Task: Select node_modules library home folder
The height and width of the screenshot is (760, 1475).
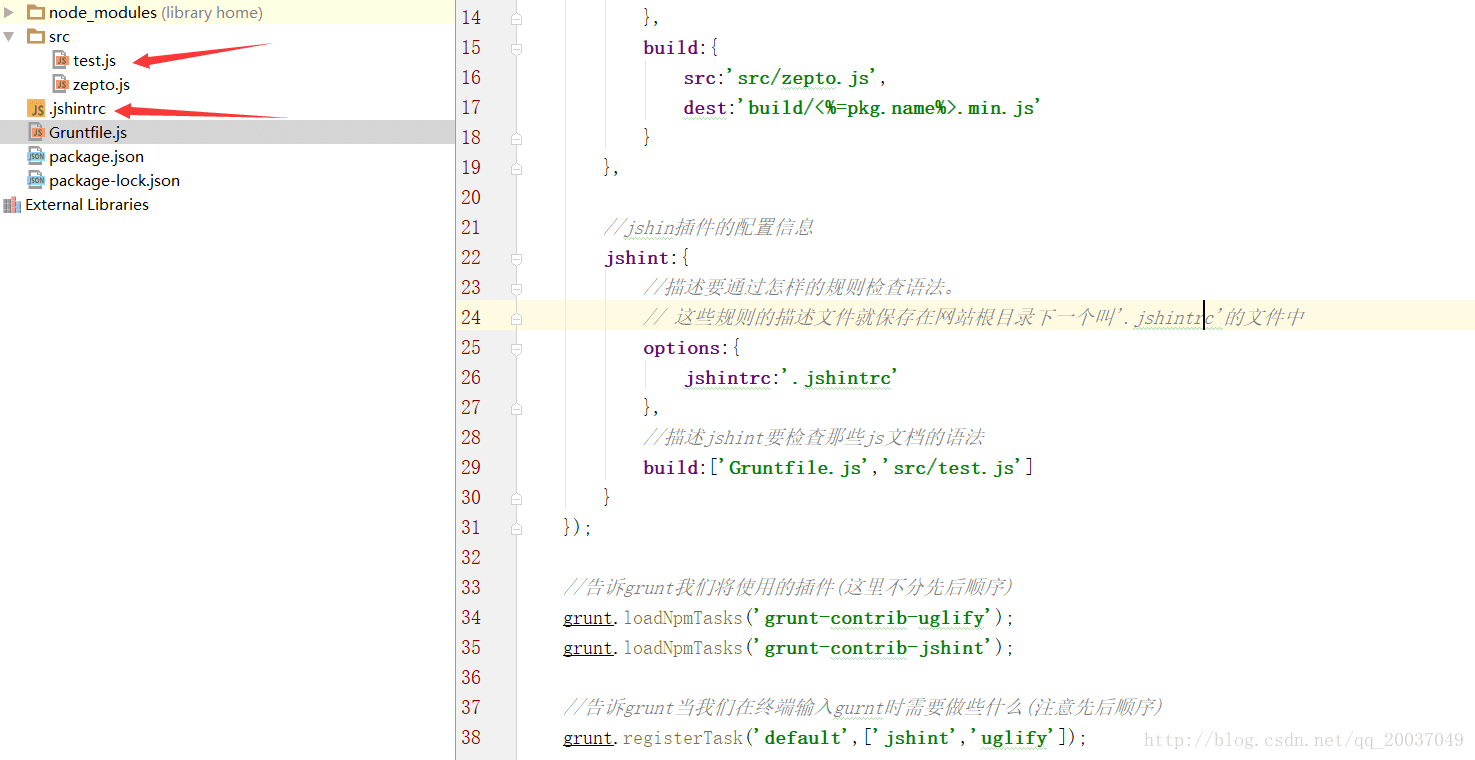Action: pos(156,13)
